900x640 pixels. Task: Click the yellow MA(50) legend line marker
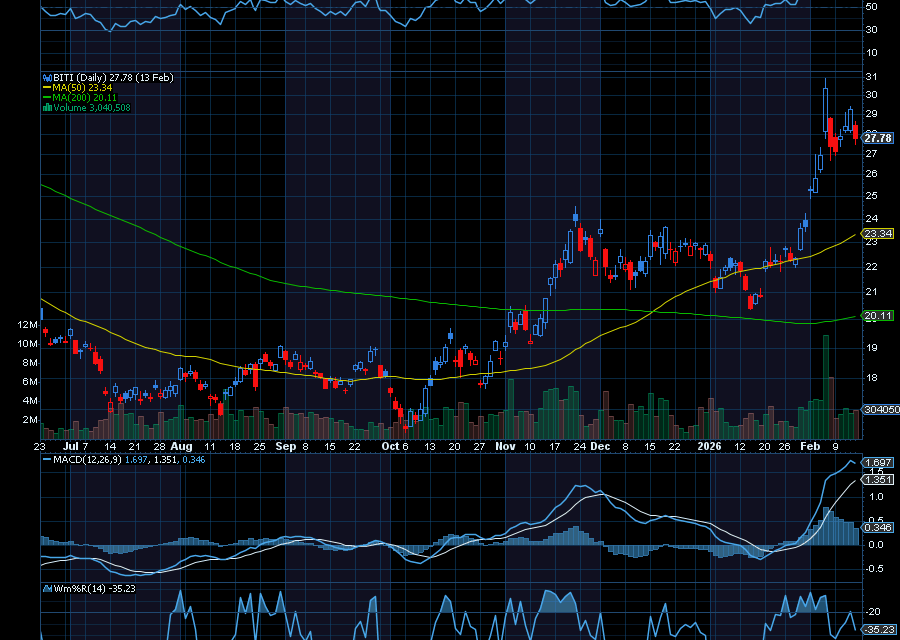[x=45, y=88]
